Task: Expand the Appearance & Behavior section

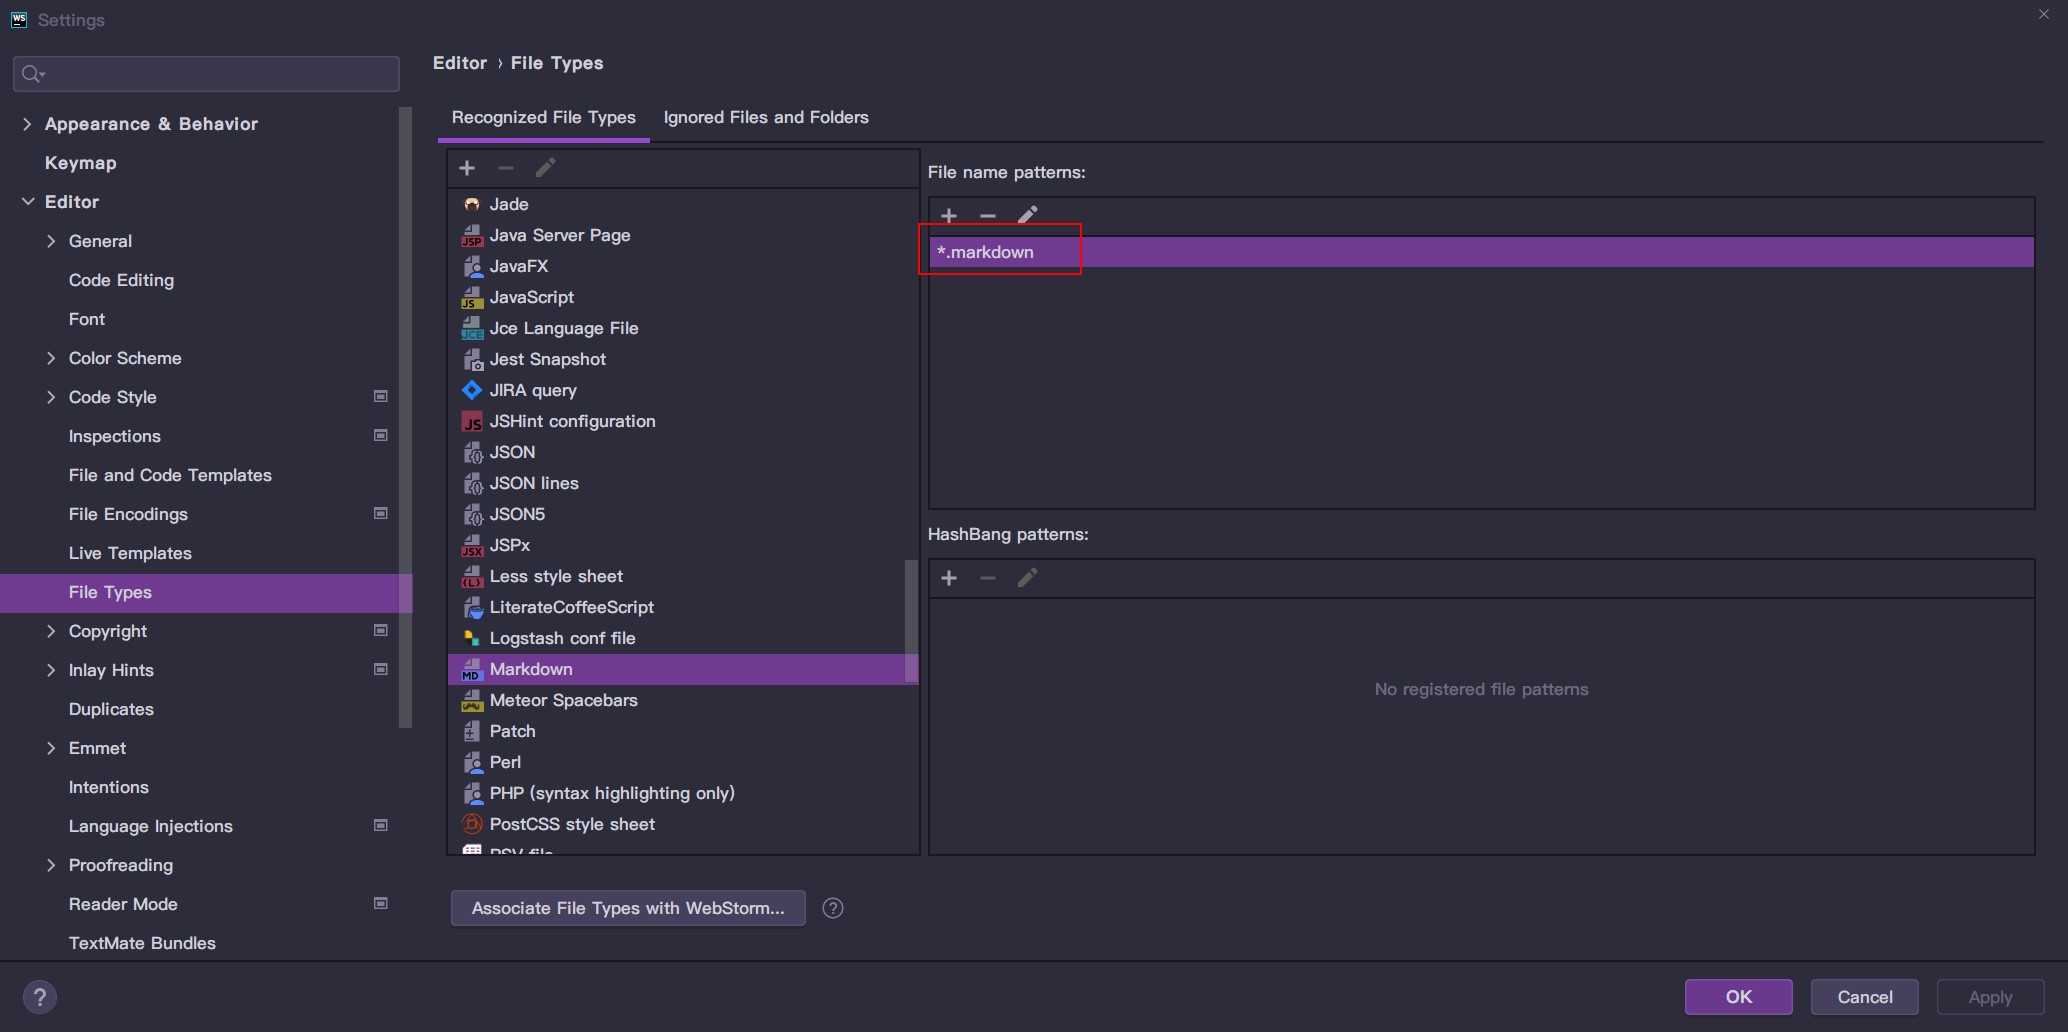Action: [27, 124]
